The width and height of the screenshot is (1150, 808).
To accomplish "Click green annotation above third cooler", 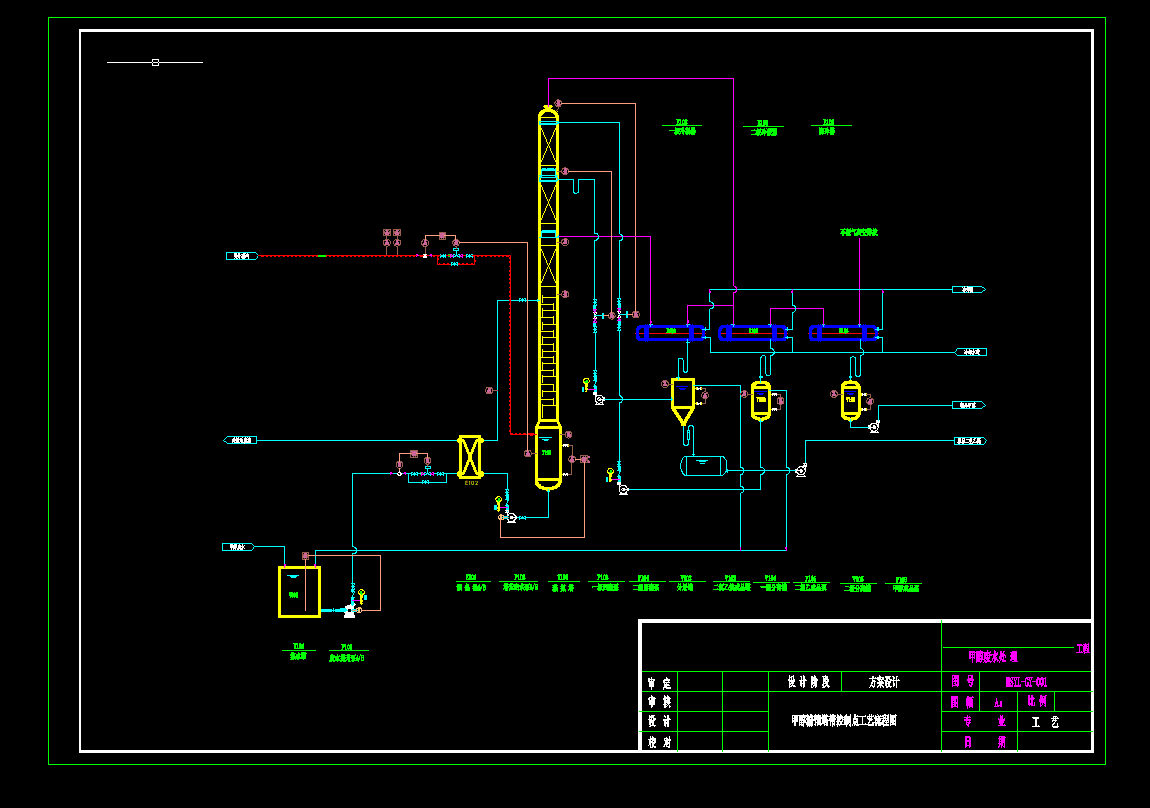I will tap(859, 232).
